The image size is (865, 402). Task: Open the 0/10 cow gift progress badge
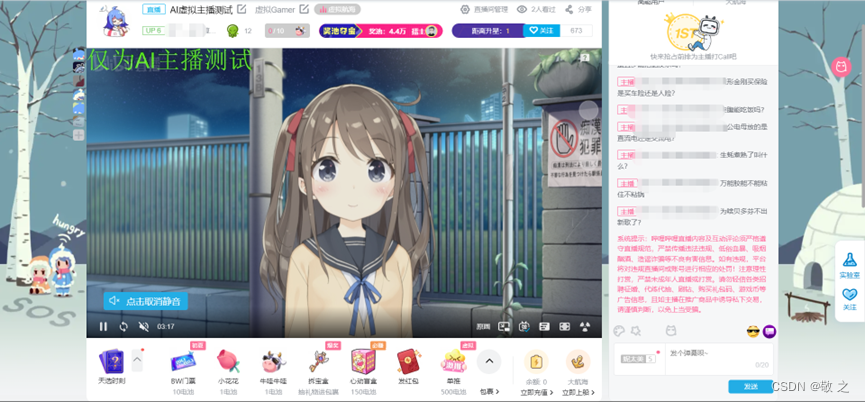(287, 31)
